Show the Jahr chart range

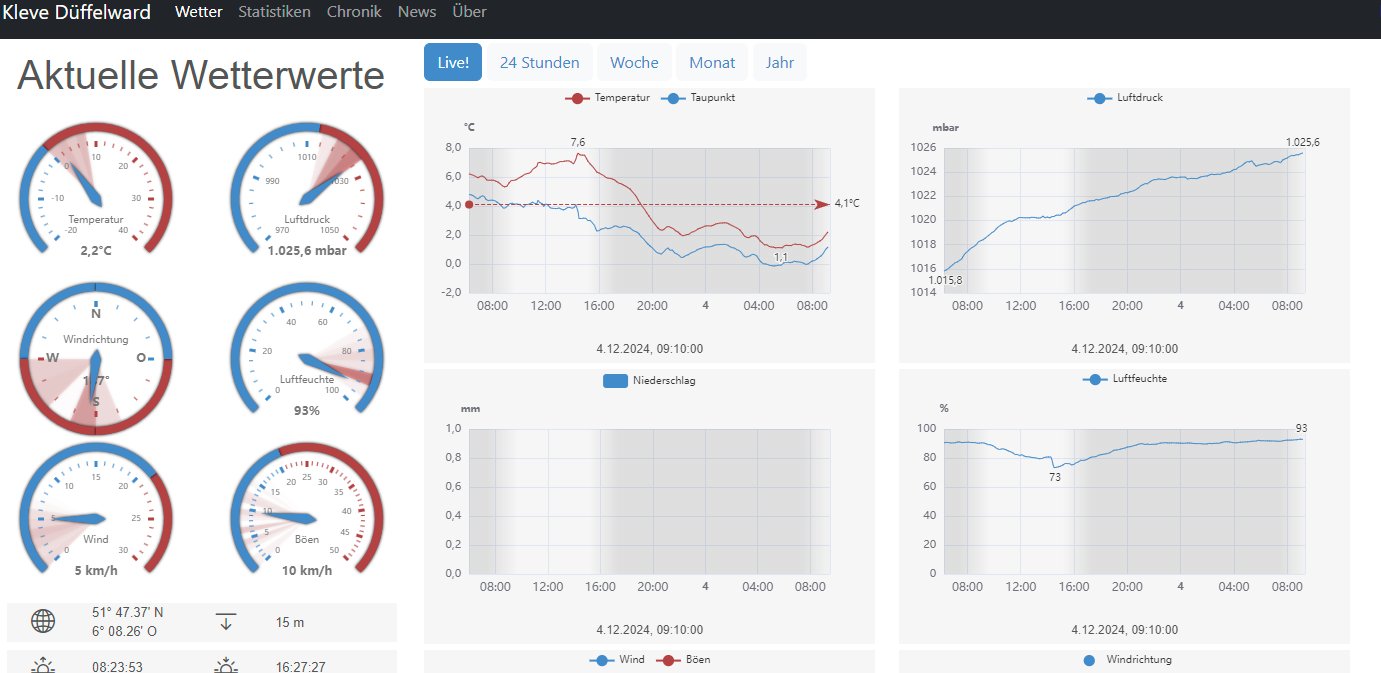(780, 62)
